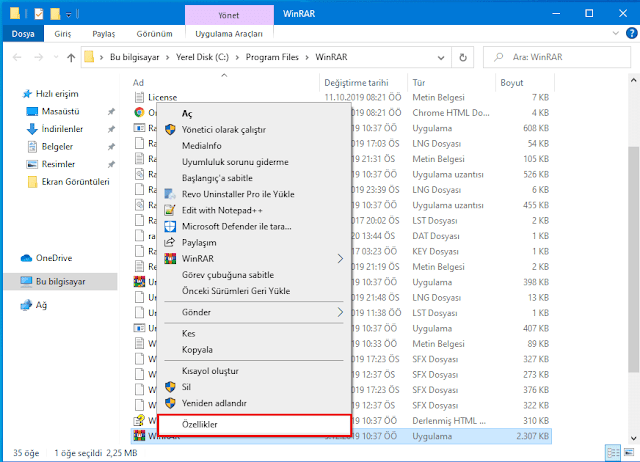Click the Ara: WinRAR search box
Viewport: 640px width, 462px height.
click(x=557, y=57)
